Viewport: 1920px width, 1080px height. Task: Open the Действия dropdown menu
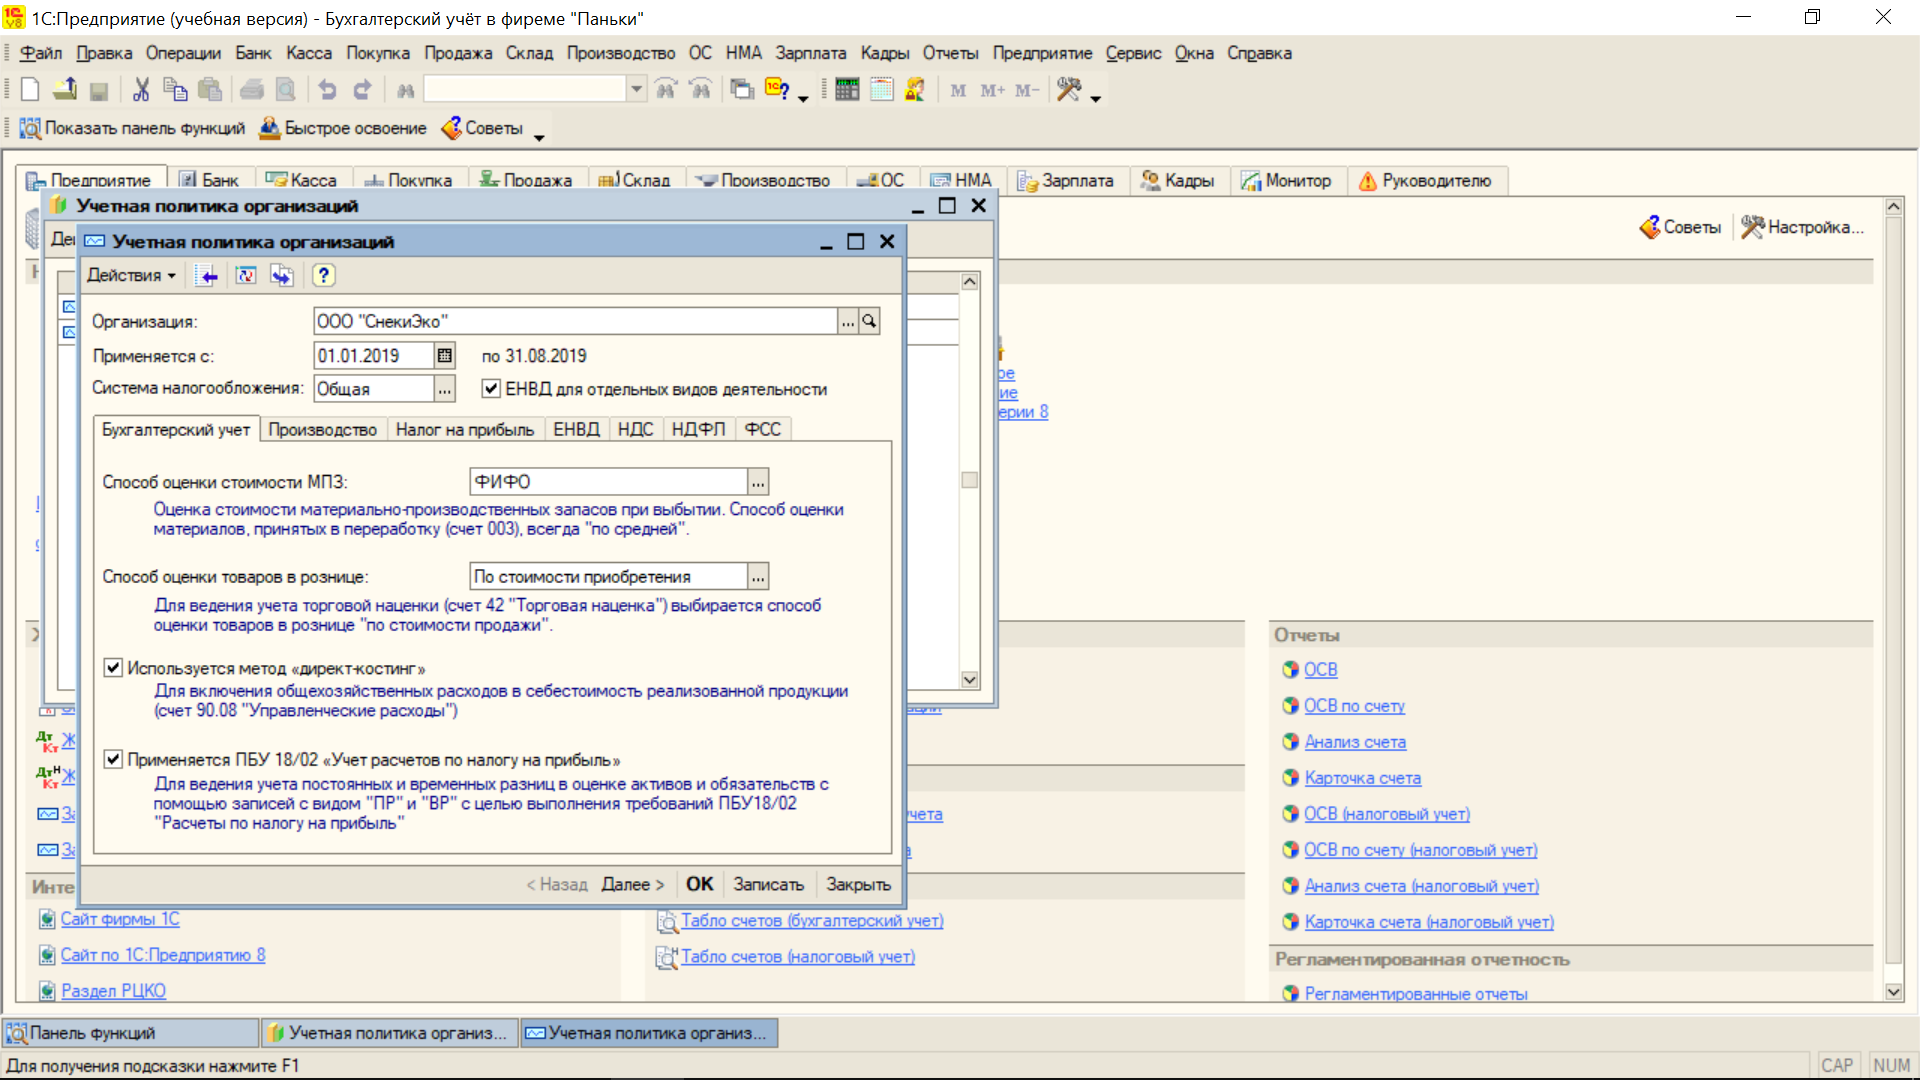(x=131, y=276)
